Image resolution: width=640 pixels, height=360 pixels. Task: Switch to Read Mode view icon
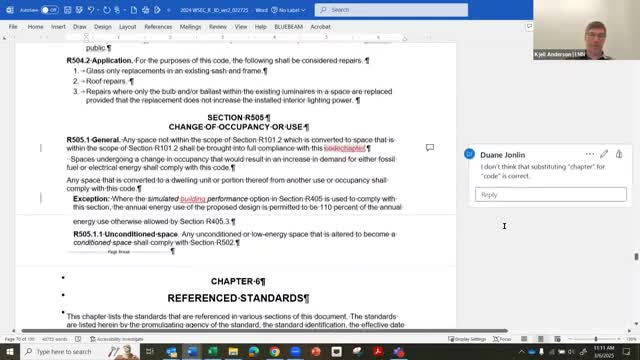point(524,339)
